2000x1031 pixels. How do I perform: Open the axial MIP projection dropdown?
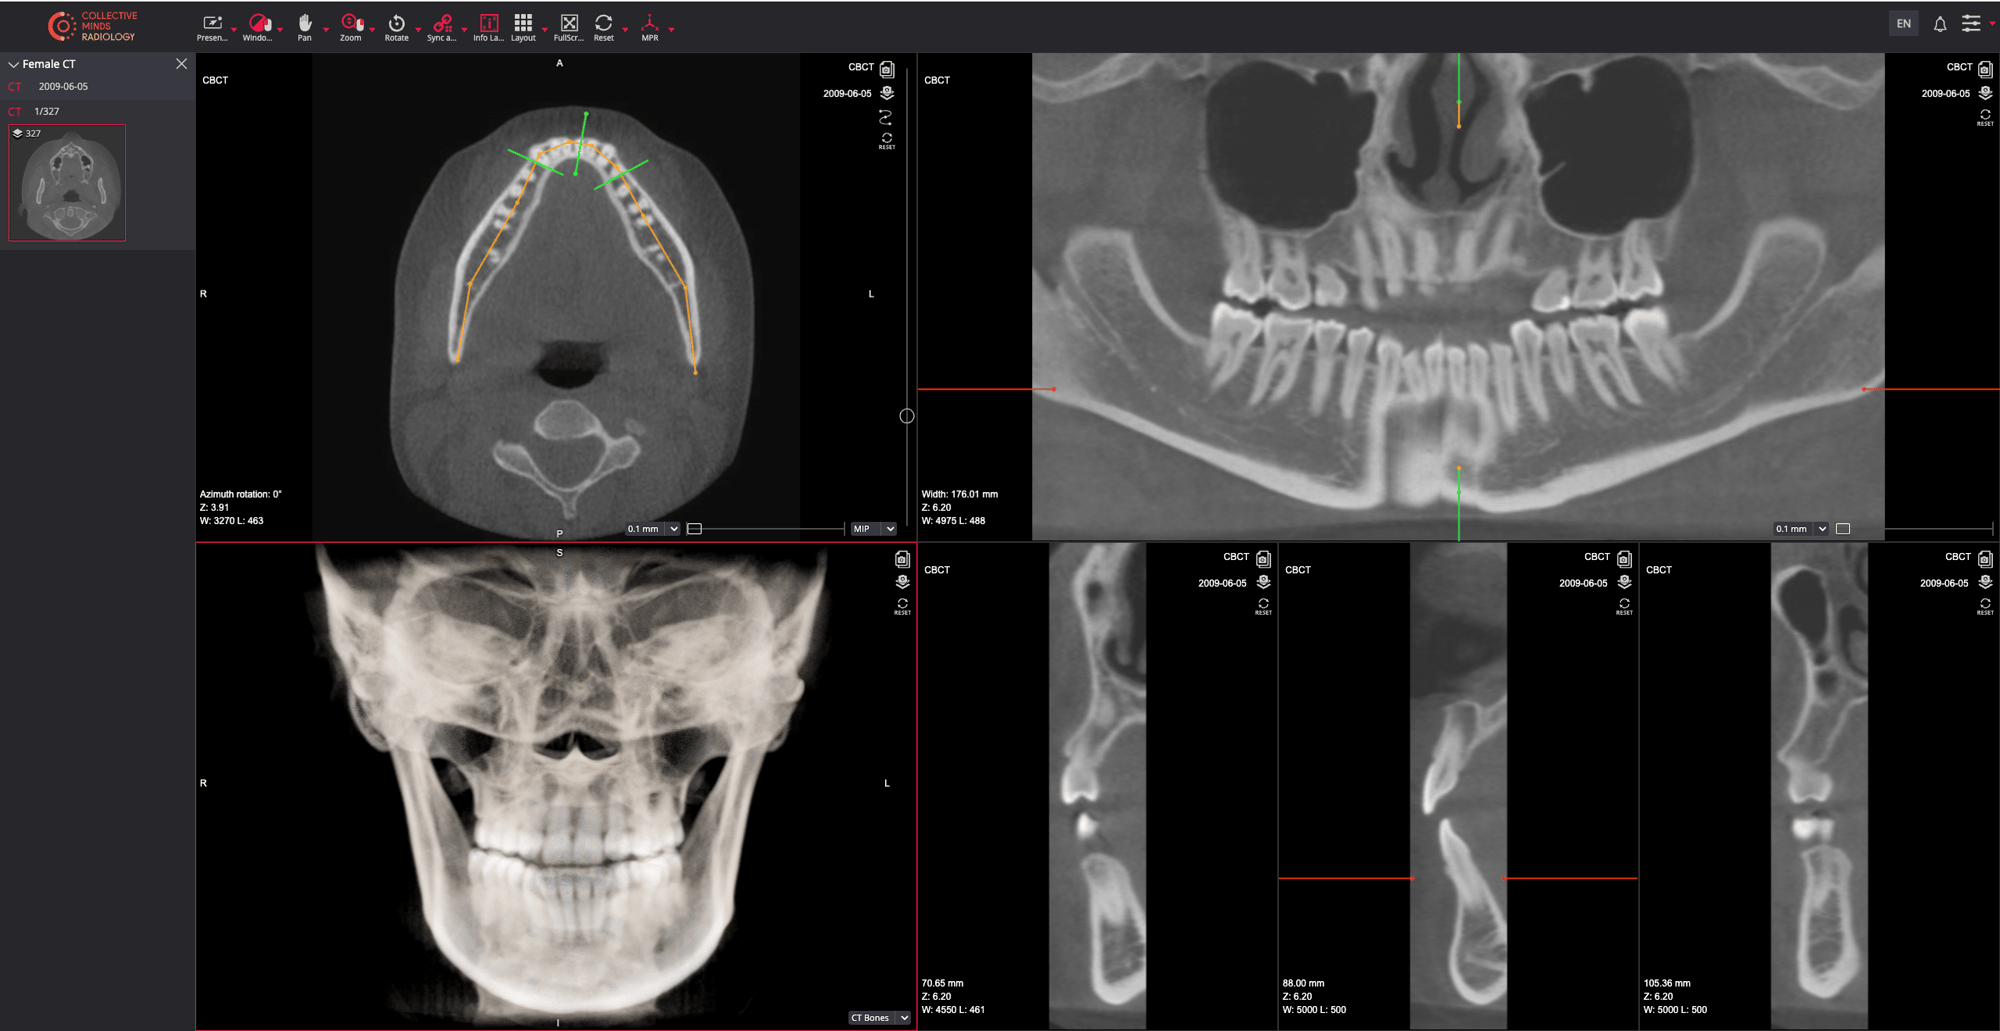tap(873, 529)
